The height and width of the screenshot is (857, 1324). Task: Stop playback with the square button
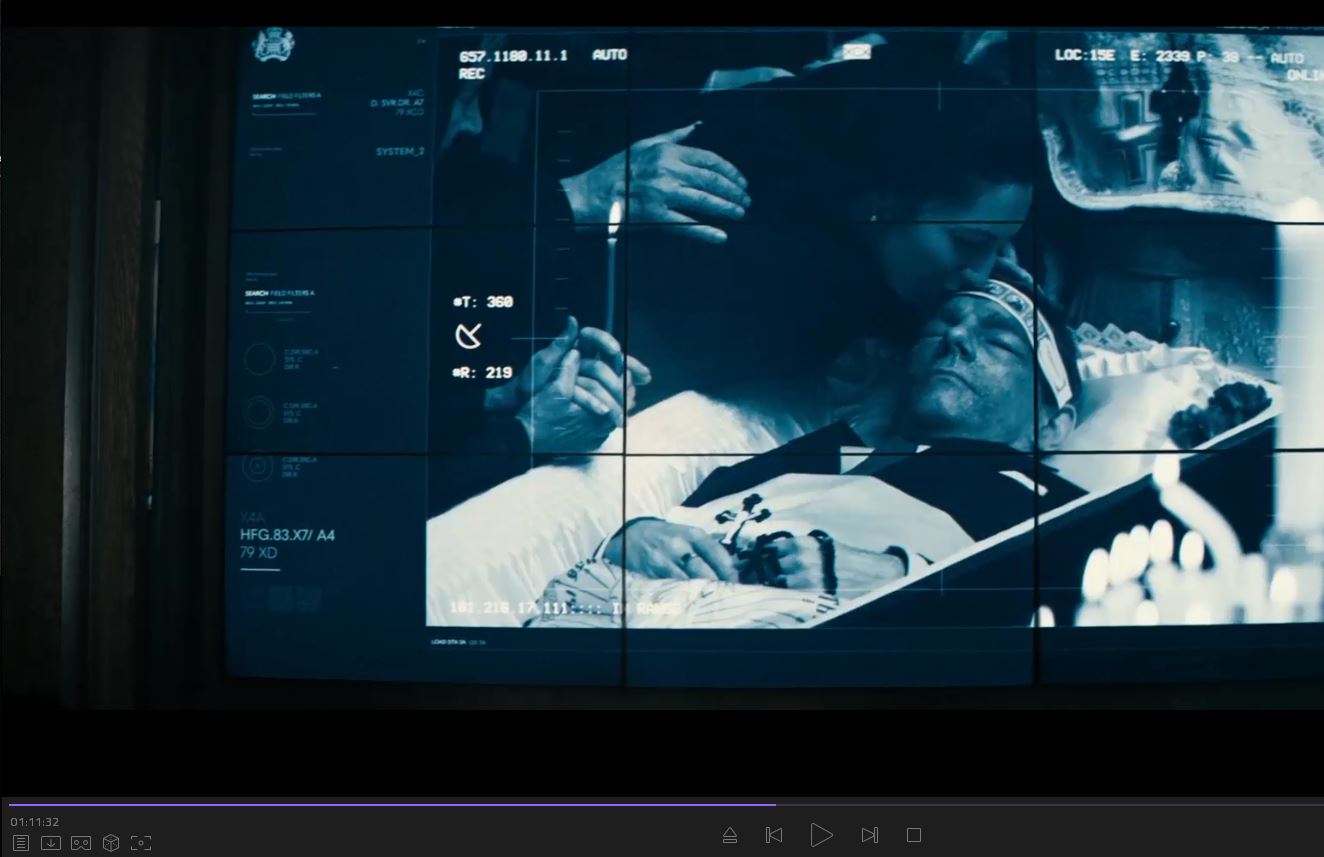click(x=913, y=835)
